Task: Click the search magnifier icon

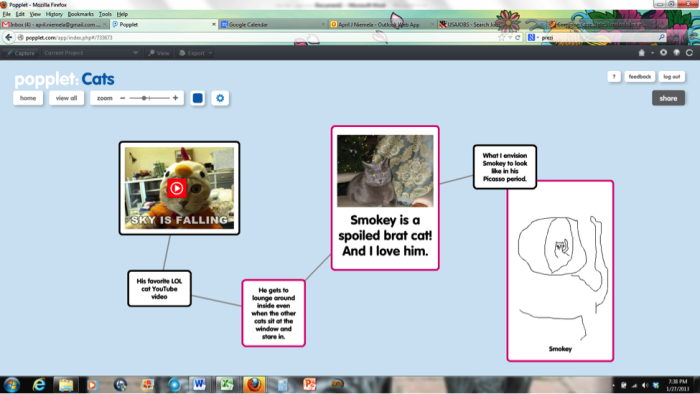Action: click(x=662, y=37)
